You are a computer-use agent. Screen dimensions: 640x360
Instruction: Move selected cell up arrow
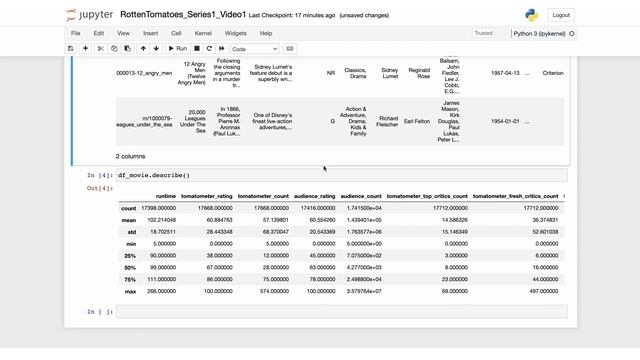pos(143,49)
